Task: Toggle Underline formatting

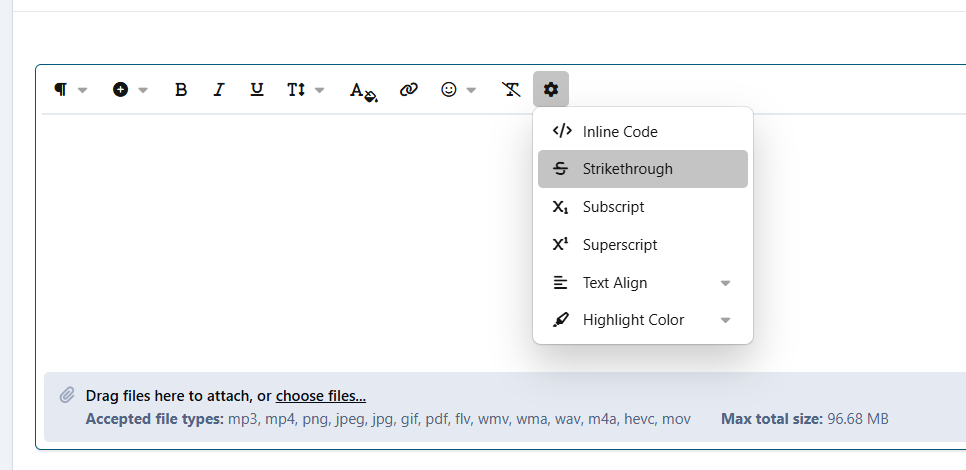Action: click(257, 90)
